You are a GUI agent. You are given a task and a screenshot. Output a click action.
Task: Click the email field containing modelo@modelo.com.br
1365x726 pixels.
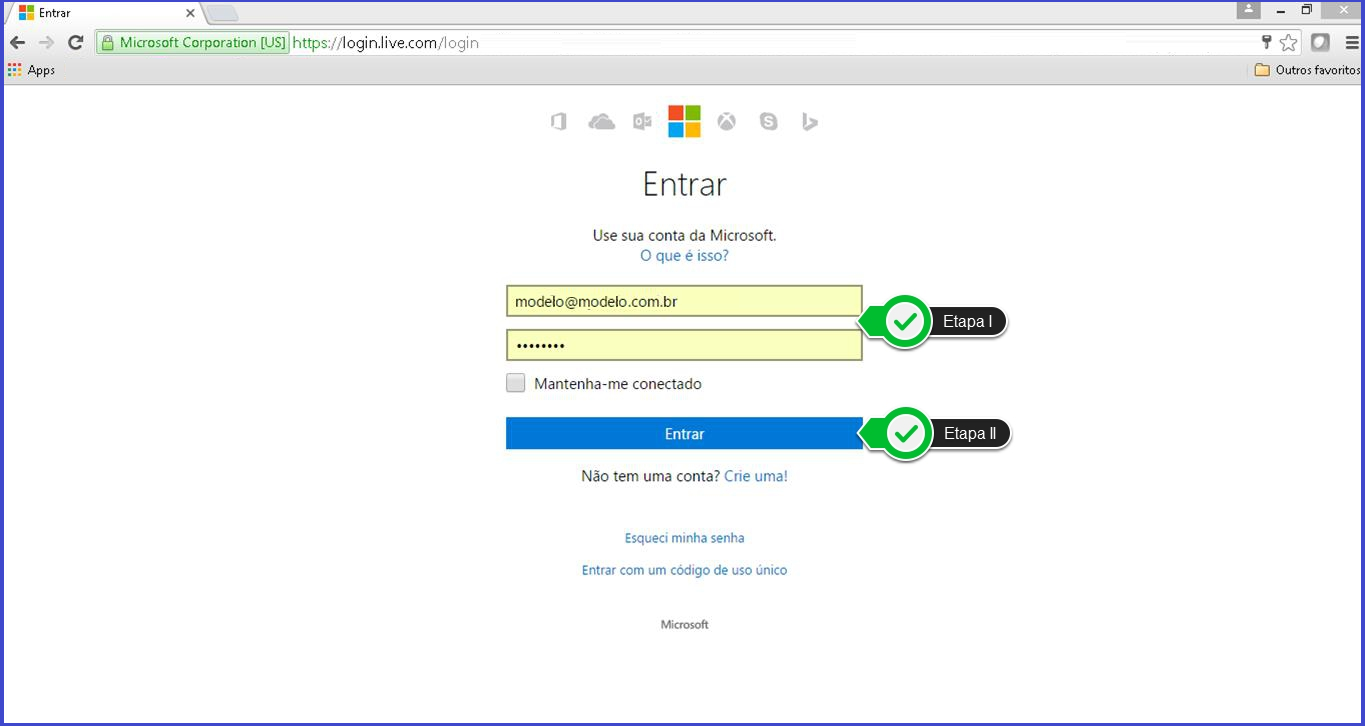[684, 301]
